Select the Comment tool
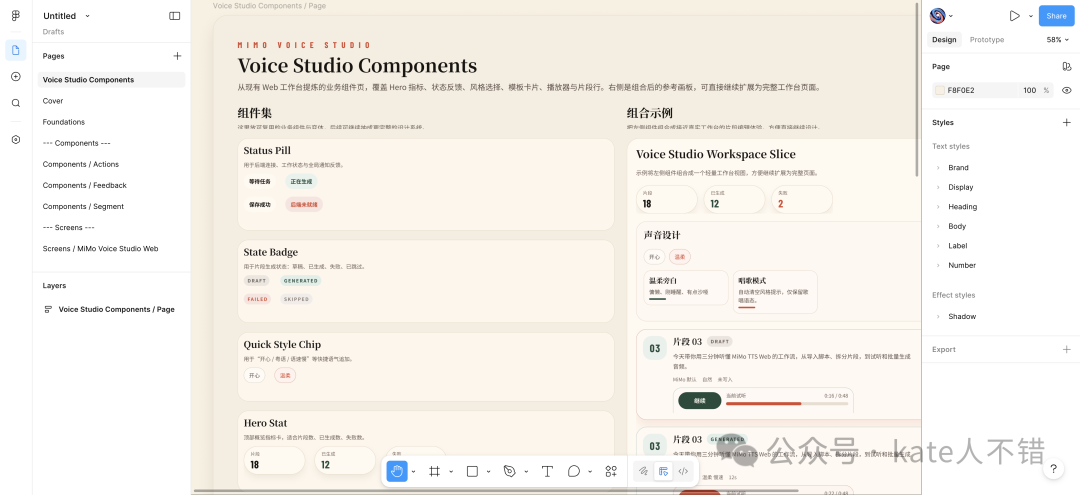 click(574, 471)
